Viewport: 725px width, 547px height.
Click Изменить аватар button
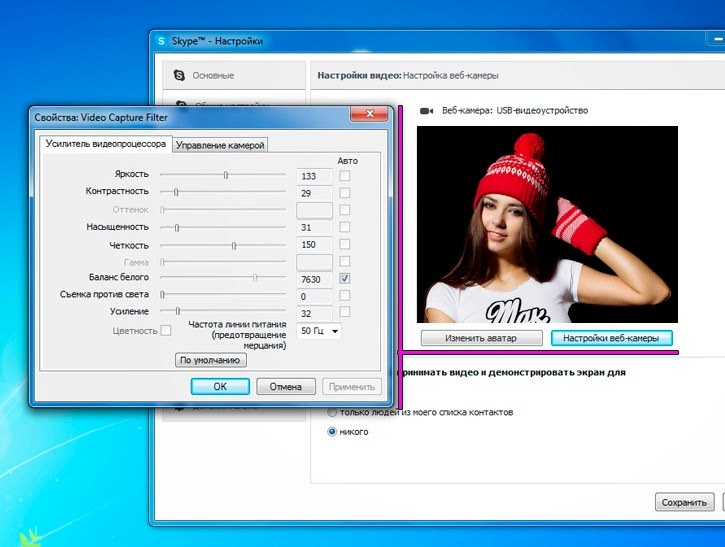click(481, 338)
